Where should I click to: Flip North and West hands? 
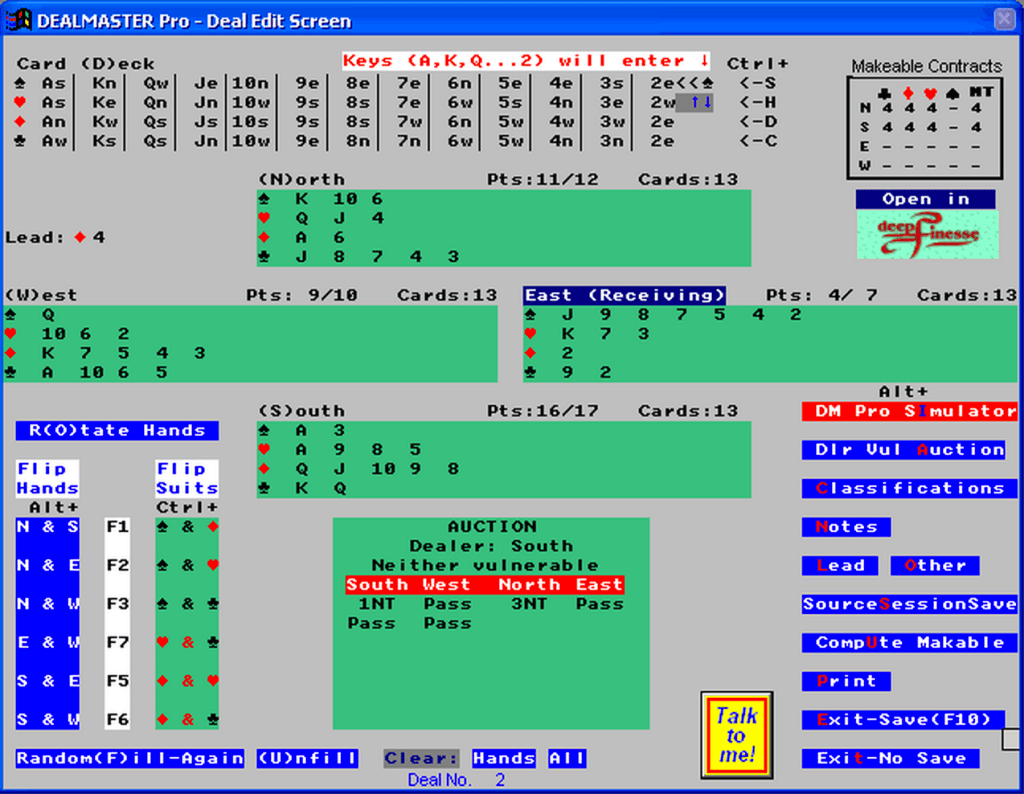pos(48,604)
